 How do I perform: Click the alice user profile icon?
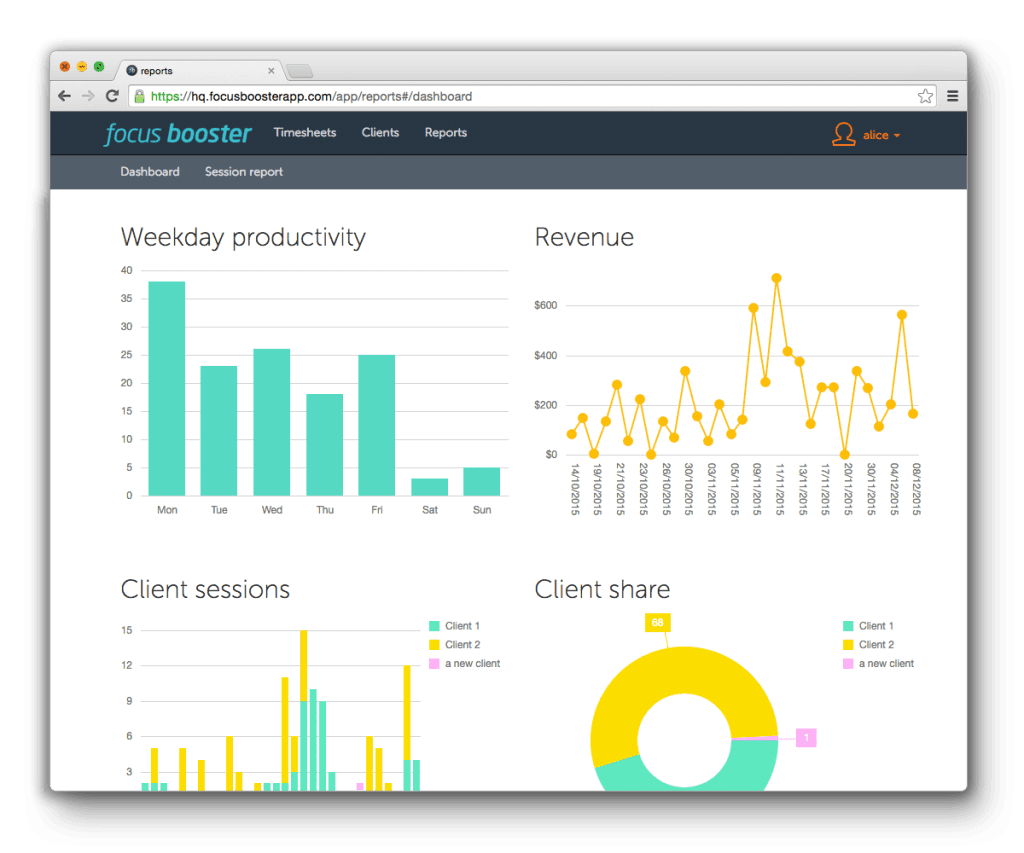pyautogui.click(x=843, y=135)
